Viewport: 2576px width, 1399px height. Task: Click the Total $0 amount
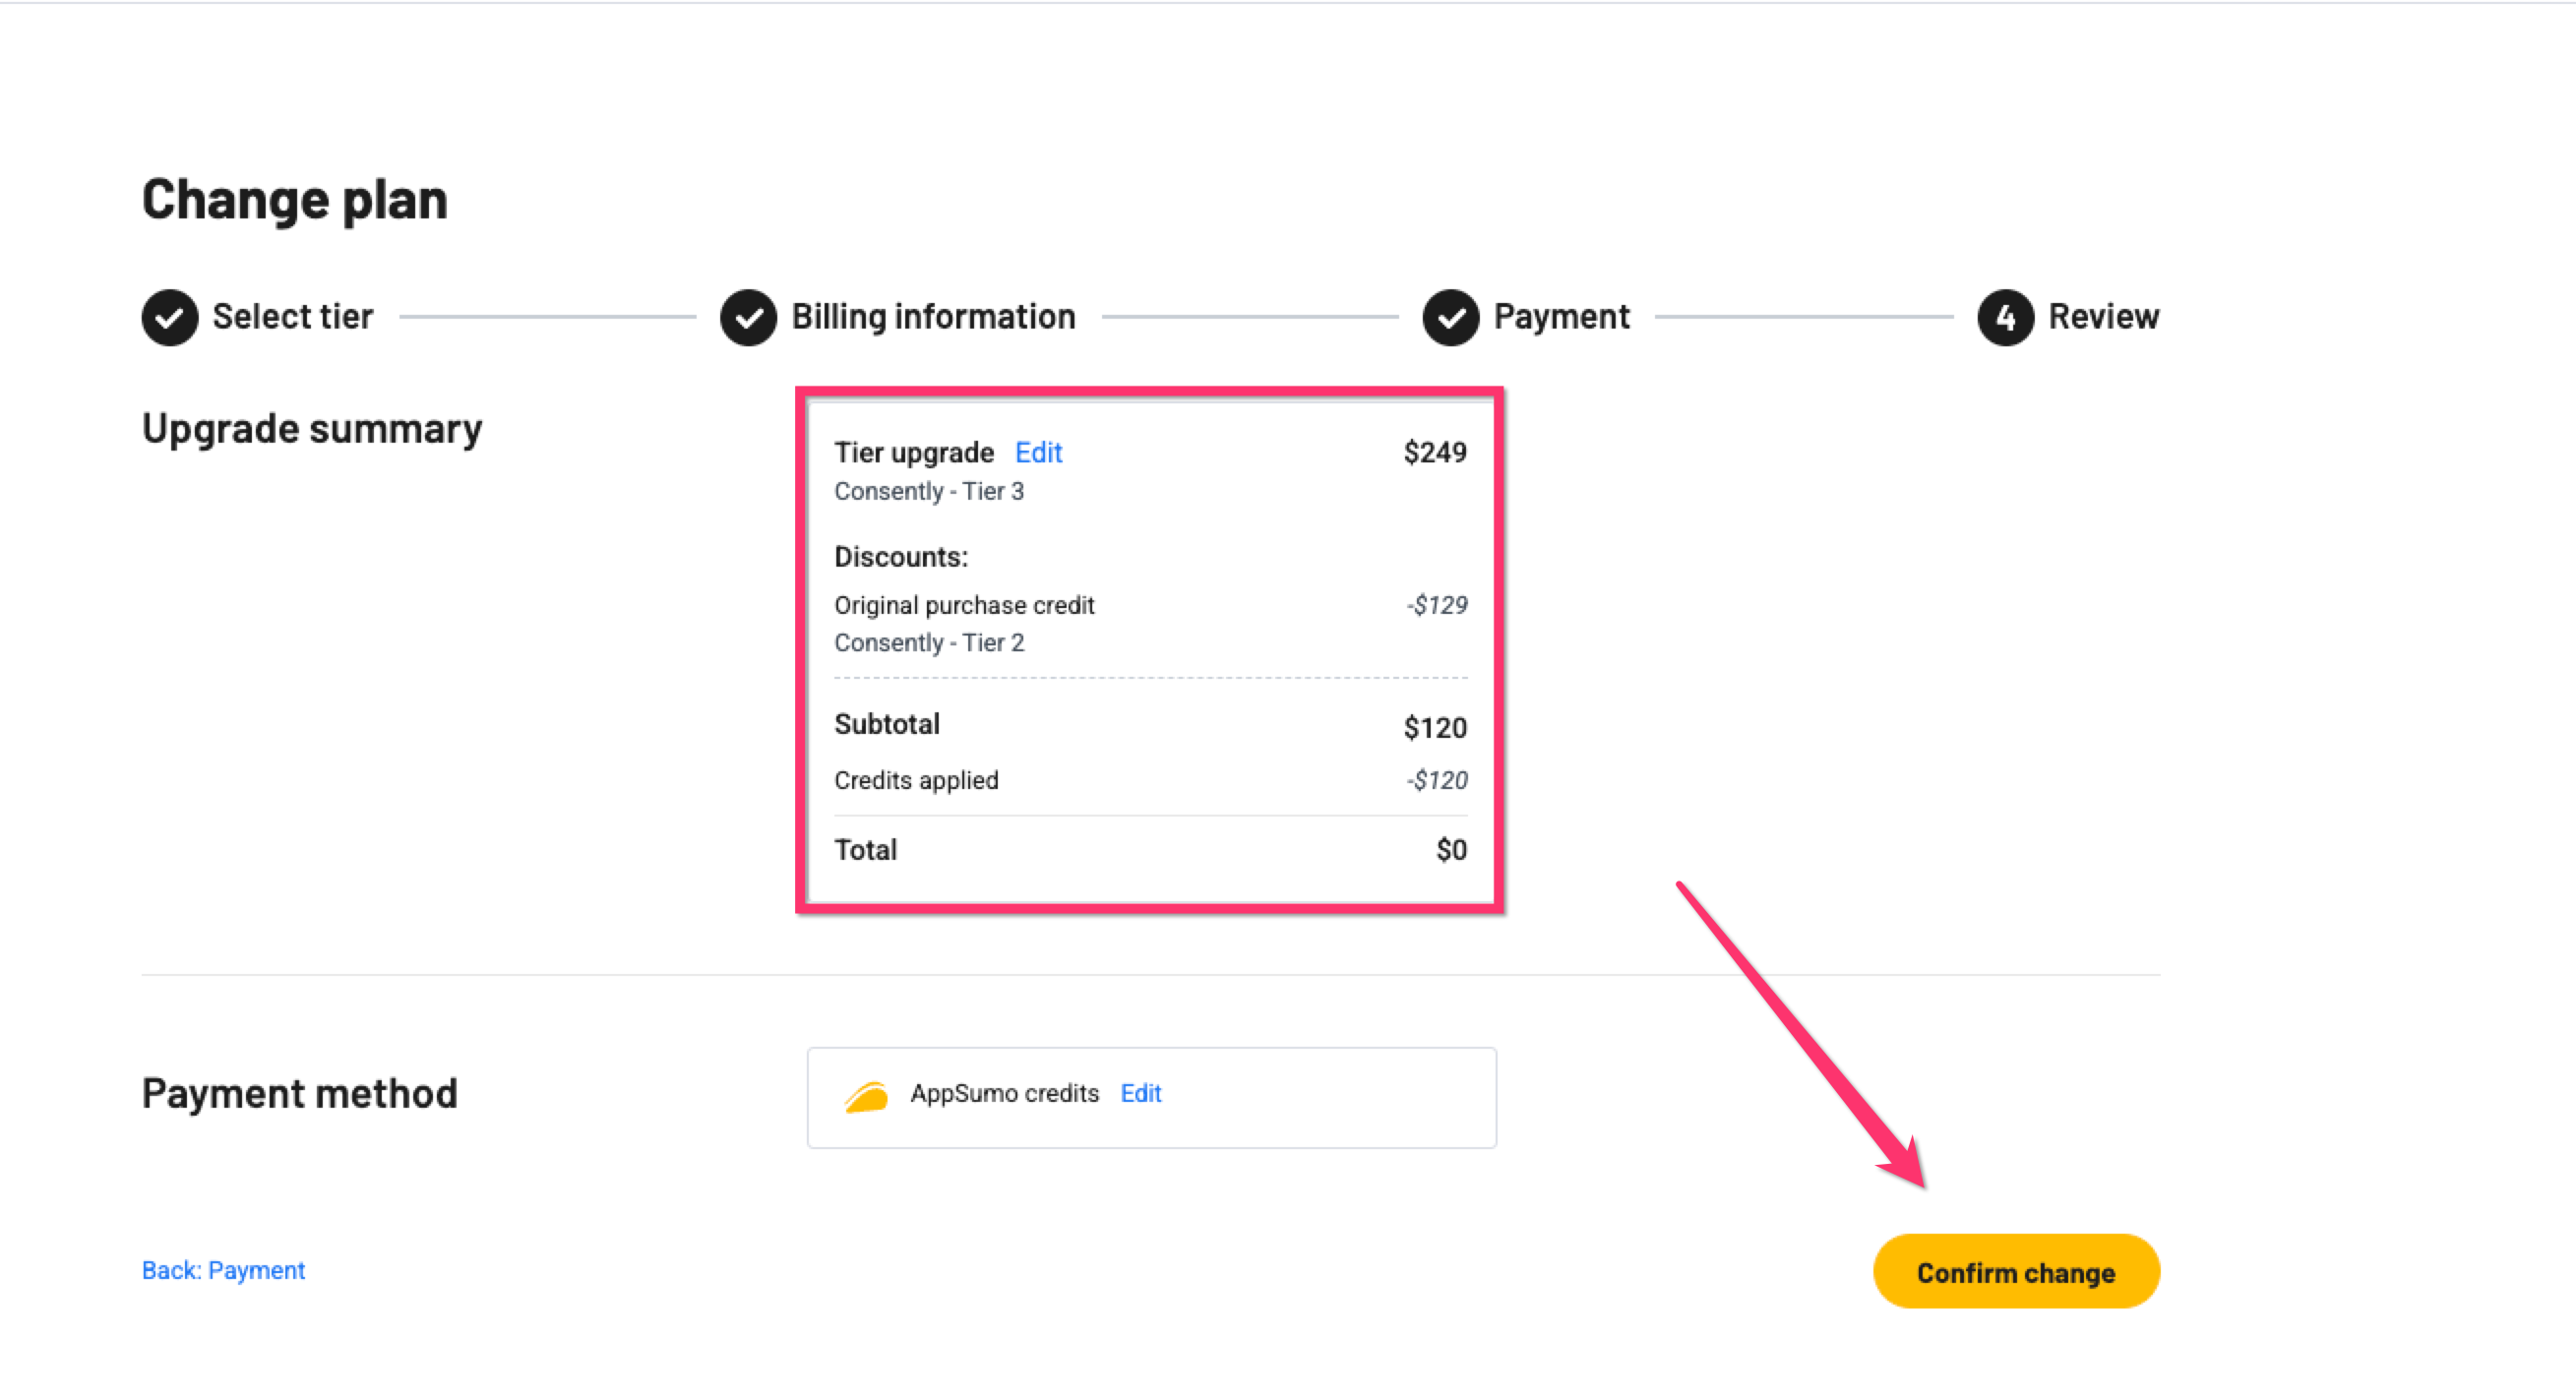click(1451, 850)
